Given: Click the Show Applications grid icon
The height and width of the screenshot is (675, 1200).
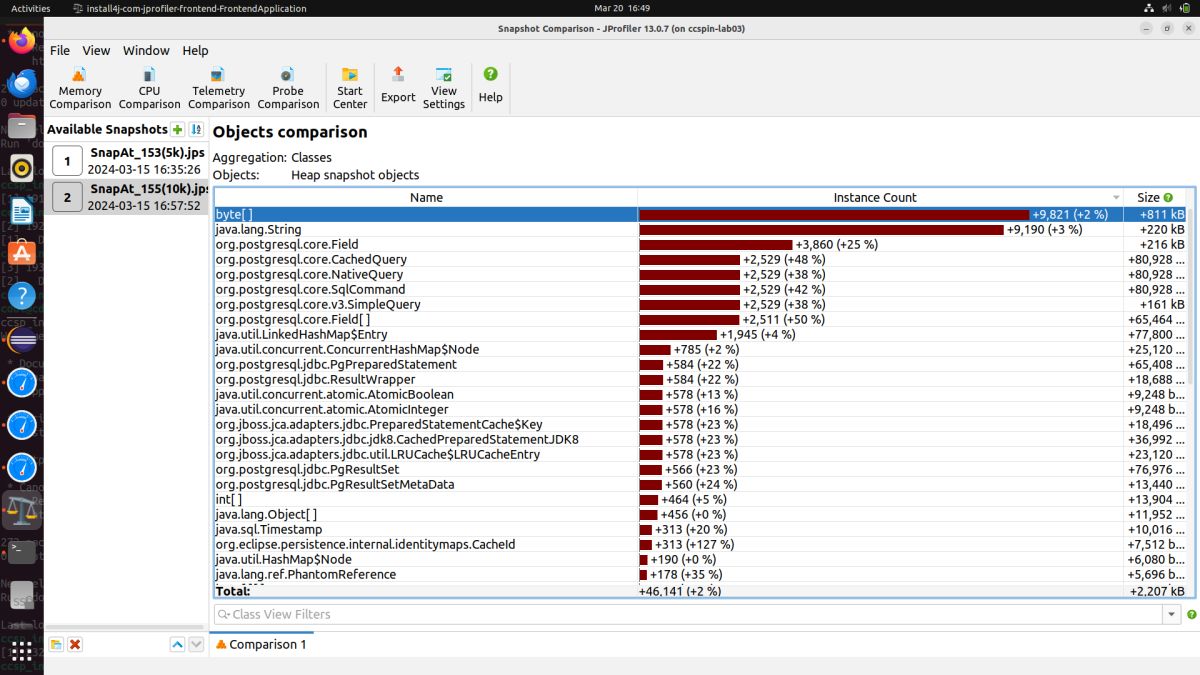Looking at the screenshot, I should pos(22,651).
